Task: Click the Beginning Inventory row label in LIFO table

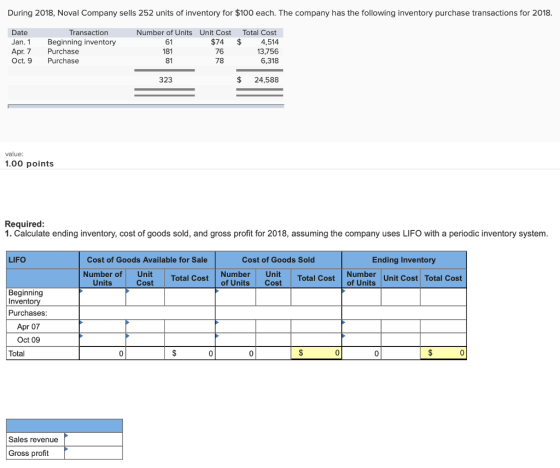Action: click(25, 297)
